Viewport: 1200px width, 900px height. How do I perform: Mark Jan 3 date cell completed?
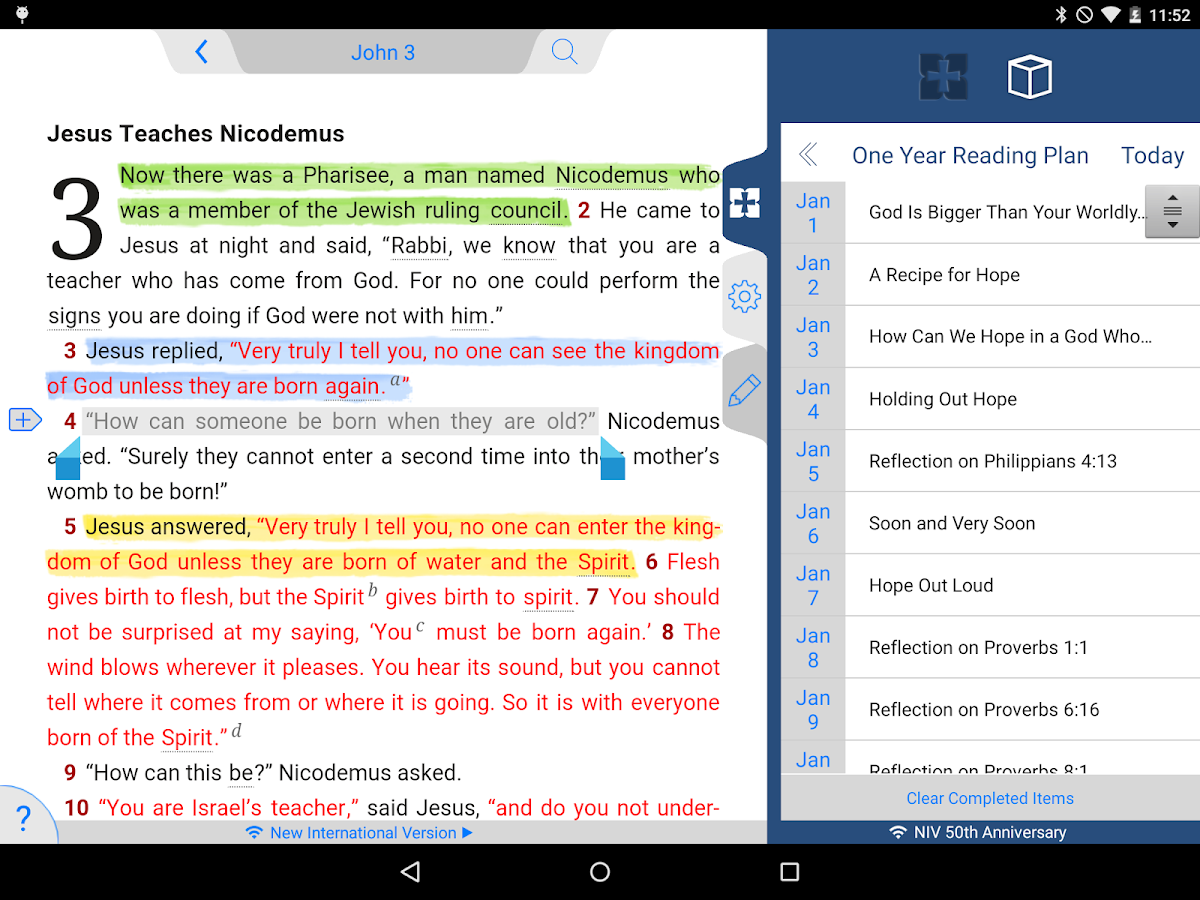tap(813, 337)
